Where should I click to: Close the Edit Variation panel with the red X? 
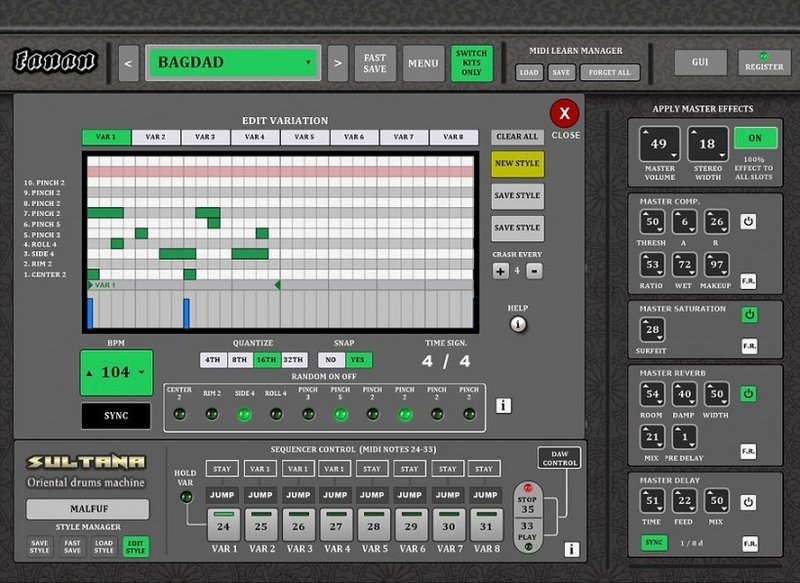pyautogui.click(x=564, y=113)
